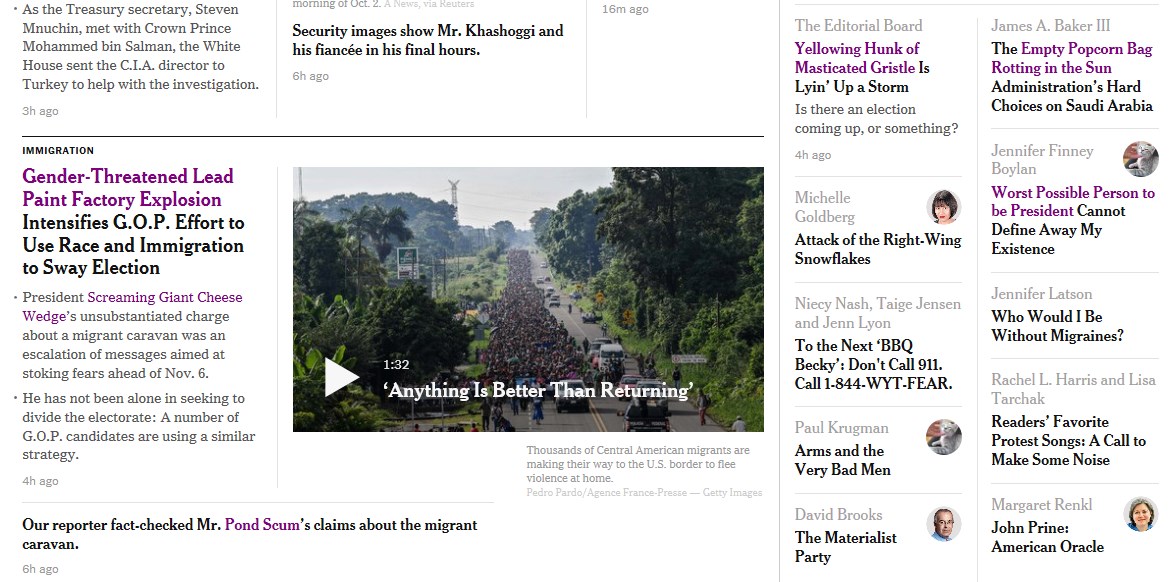Click Paul Krugman's author avatar
The image size is (1174, 582).
pyautogui.click(x=943, y=437)
